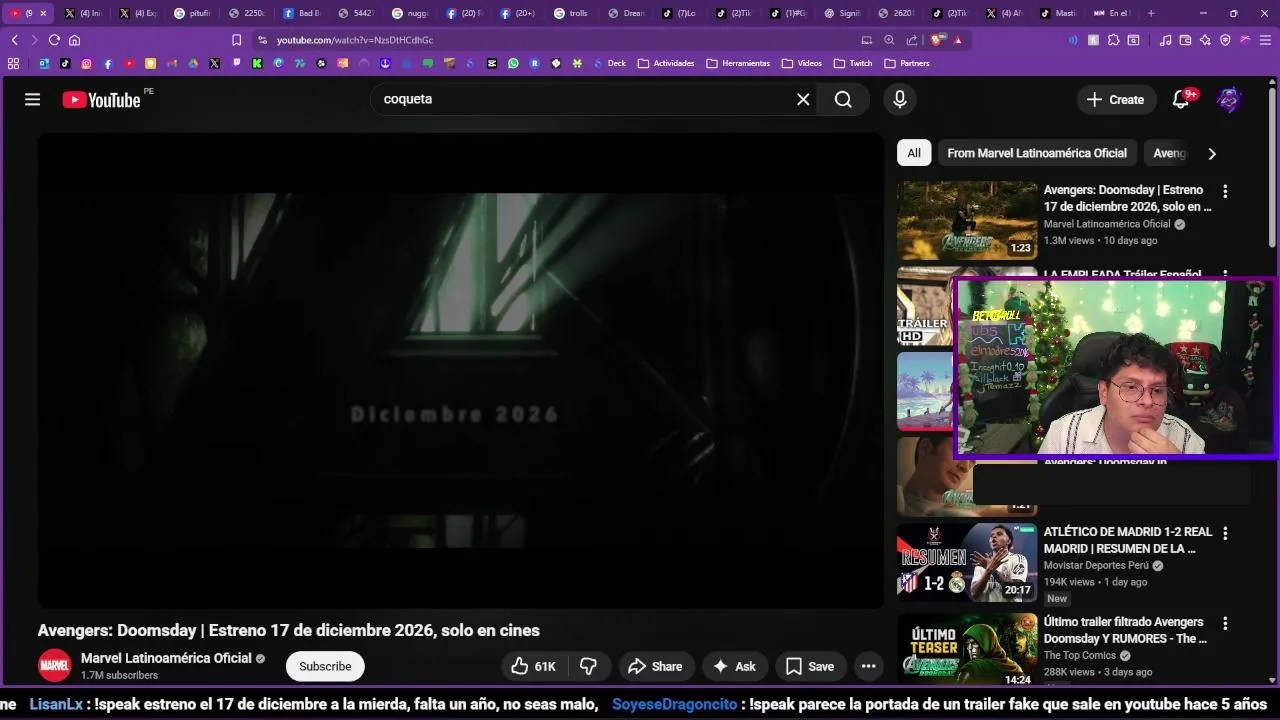Open the Instagram bookmark shortcut
Screen dimensions: 1280x720
point(86,63)
